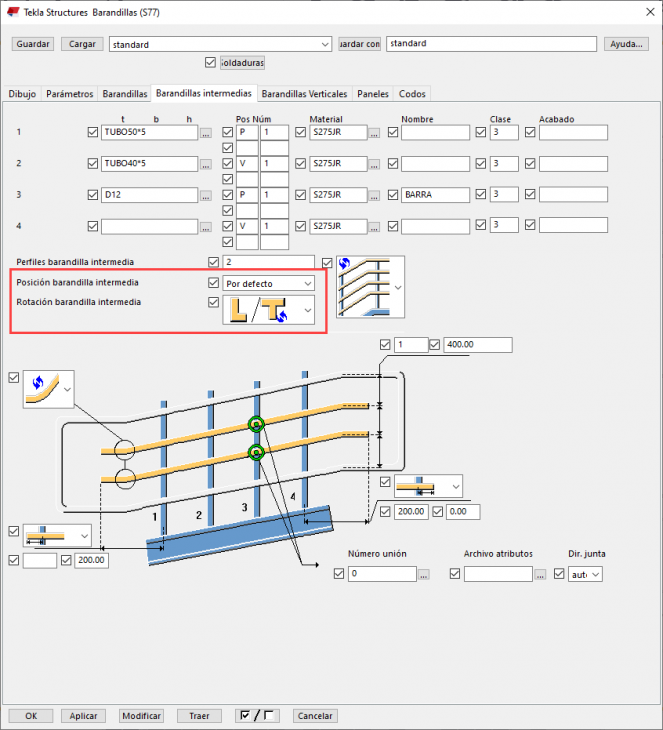
Task: Switch to the Codos tab
Action: coord(412,94)
